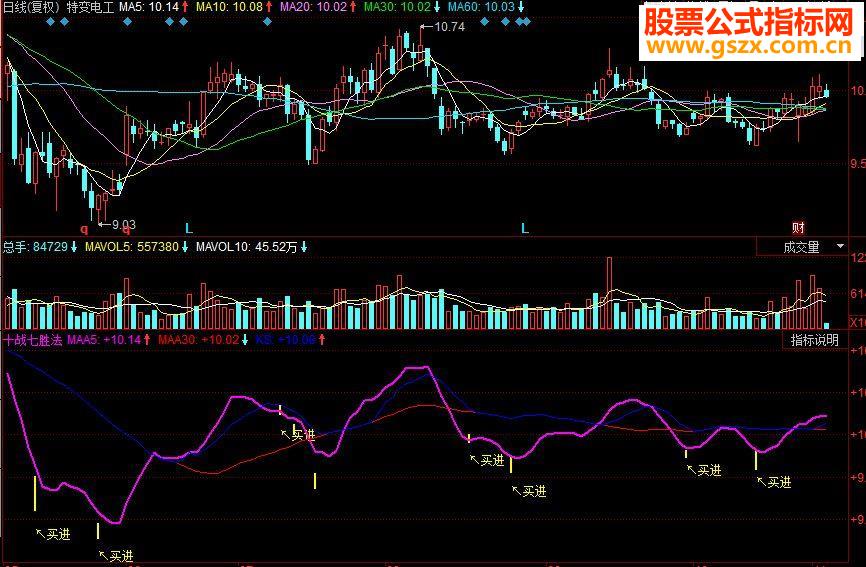
Task: Click the MAA5: +10.14 indicator label
Action: click(x=104, y=340)
